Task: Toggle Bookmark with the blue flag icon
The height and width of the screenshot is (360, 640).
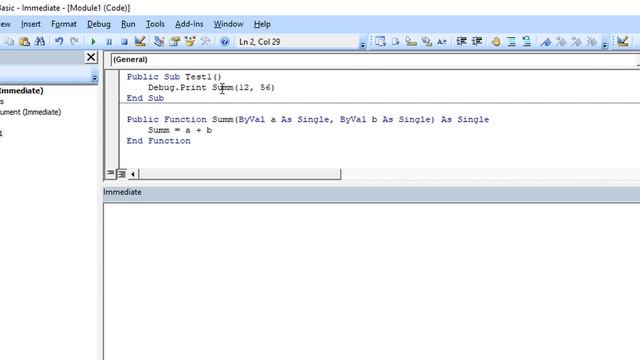Action: coord(546,41)
